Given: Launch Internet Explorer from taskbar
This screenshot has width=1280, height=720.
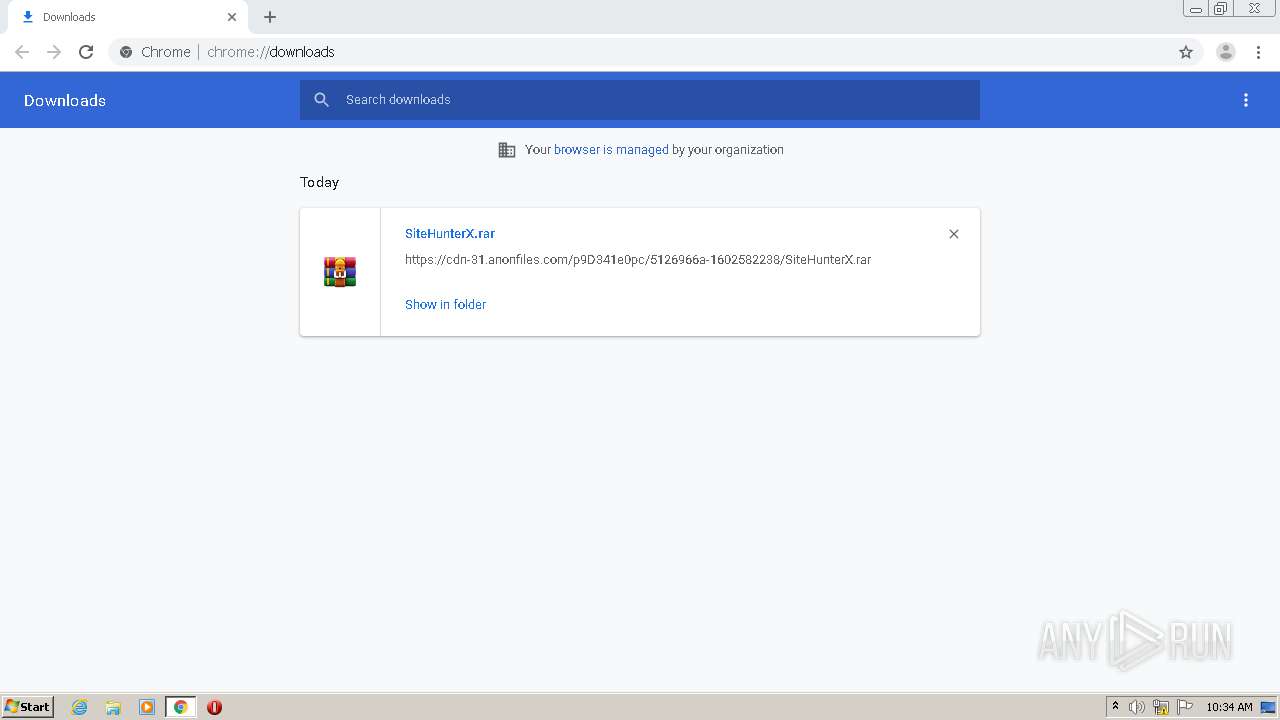Looking at the screenshot, I should pyautogui.click(x=80, y=707).
